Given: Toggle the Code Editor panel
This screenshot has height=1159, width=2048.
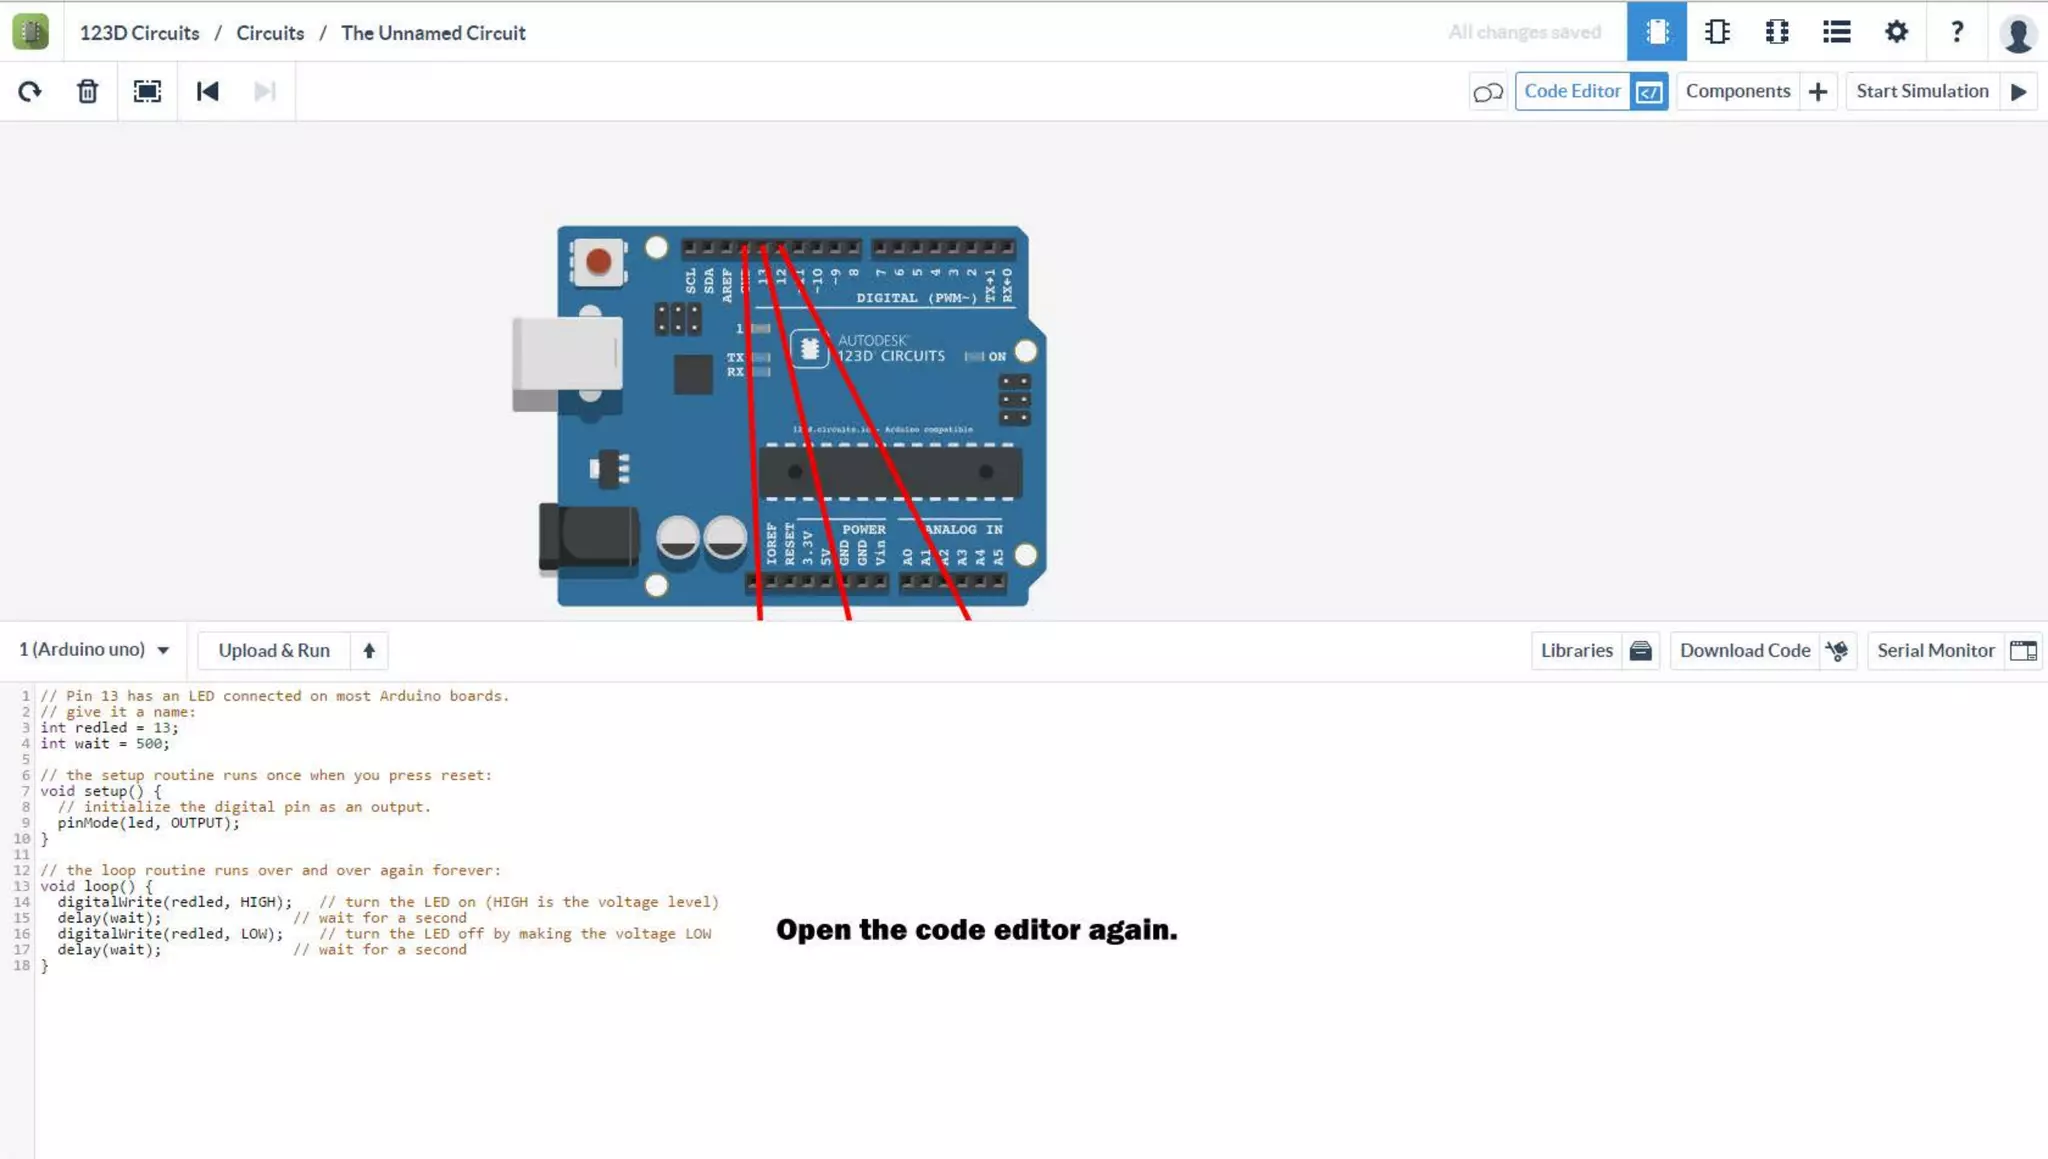Looking at the screenshot, I should [x=1591, y=91].
